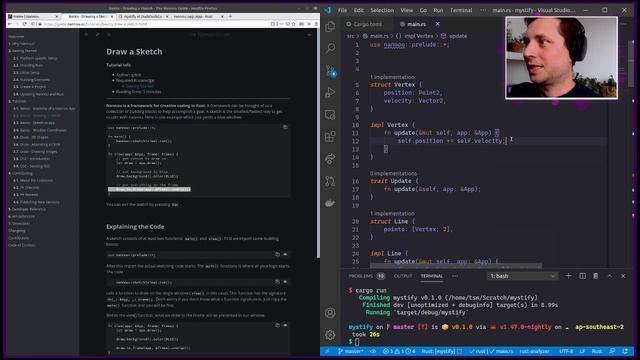This screenshot has height=360, width=640.
Task: Open the Editor Setup guide chapter
Action: tap(29, 72)
